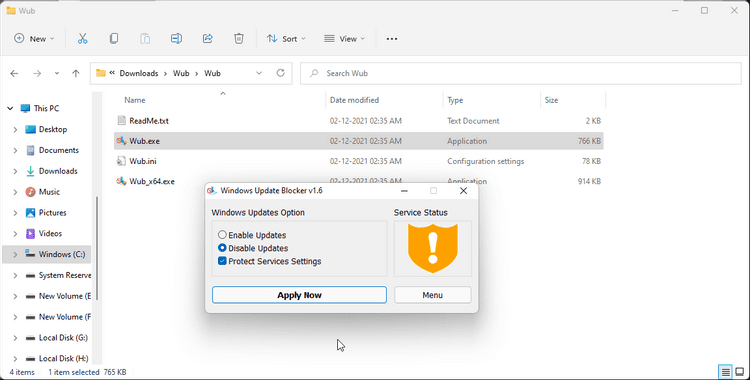This screenshot has width=750, height=380.
Task: Select the Disable Updates radio button
Action: pyautogui.click(x=222, y=248)
